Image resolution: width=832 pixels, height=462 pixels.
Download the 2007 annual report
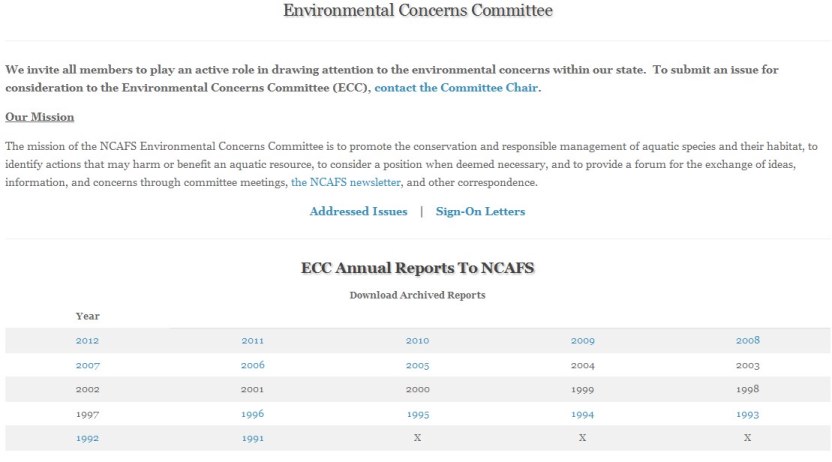(88, 365)
